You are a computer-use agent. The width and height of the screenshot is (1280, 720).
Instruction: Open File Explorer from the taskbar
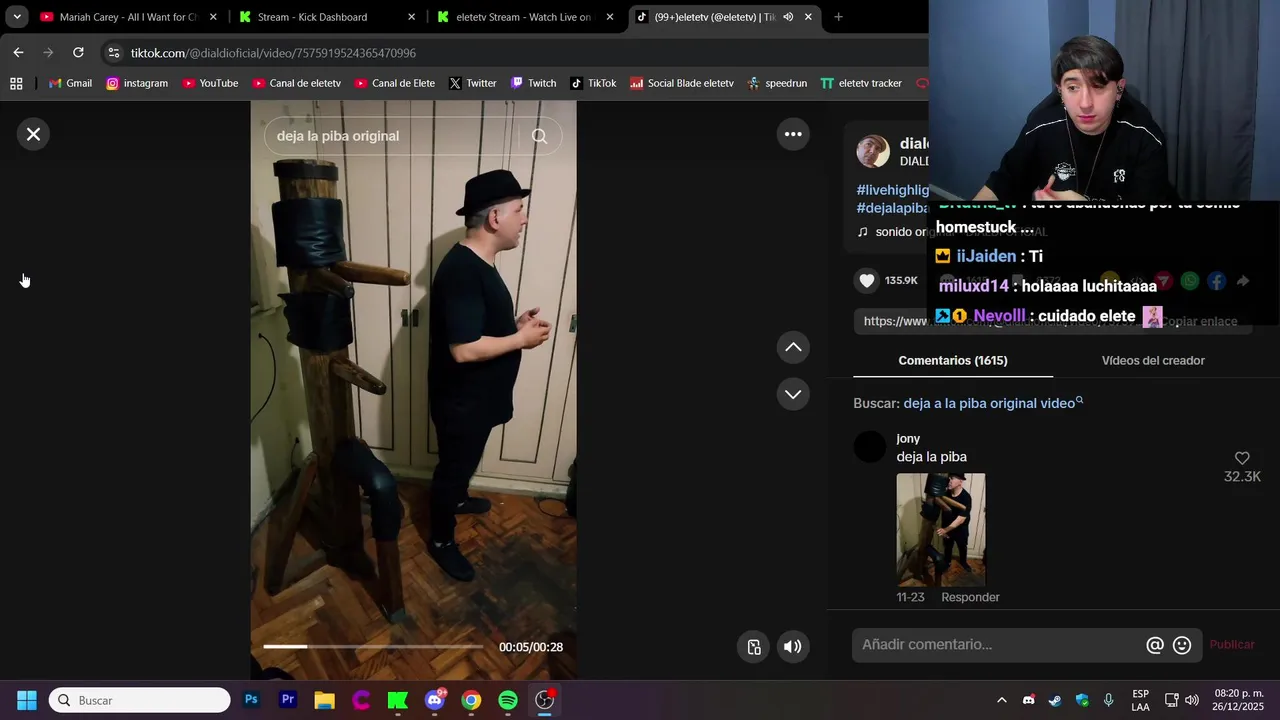click(324, 700)
